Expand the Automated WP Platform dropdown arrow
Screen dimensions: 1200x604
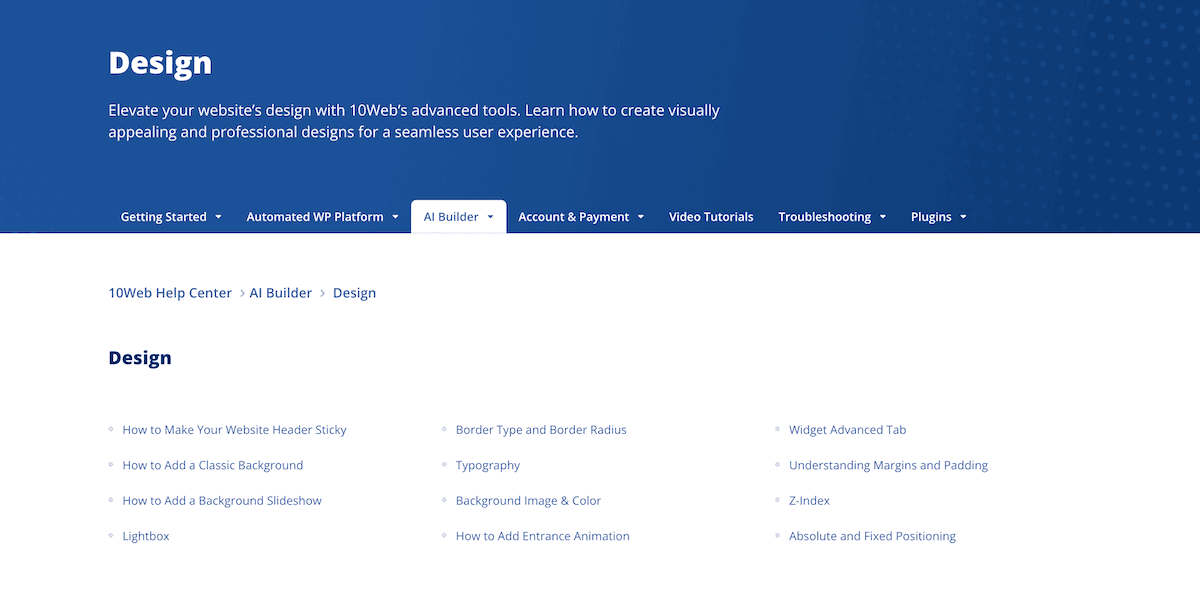click(395, 217)
